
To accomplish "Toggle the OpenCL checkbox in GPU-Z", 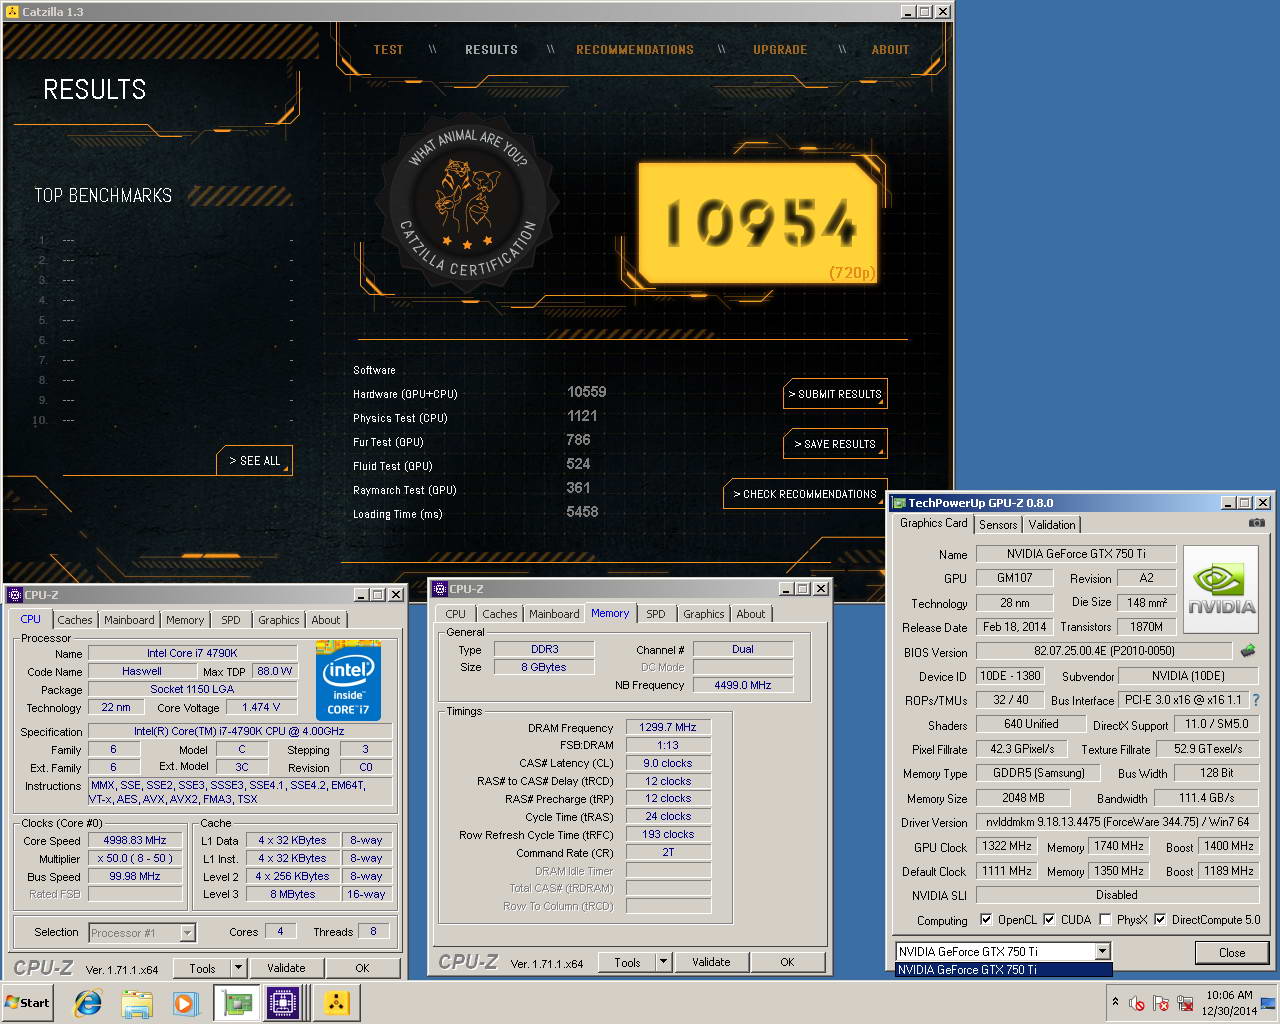I will point(986,919).
